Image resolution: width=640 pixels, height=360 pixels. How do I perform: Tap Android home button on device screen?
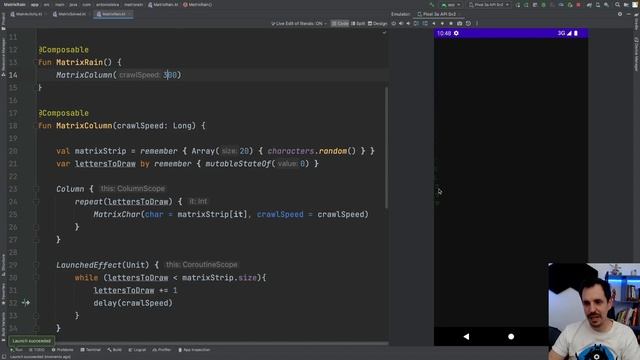click(511, 336)
